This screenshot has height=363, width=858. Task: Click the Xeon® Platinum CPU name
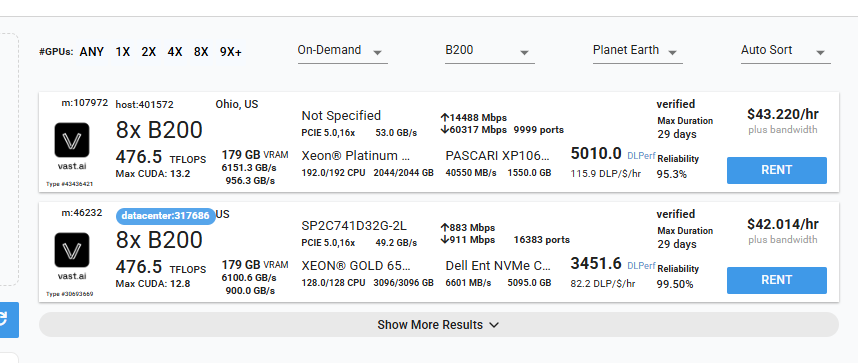pyautogui.click(x=356, y=156)
